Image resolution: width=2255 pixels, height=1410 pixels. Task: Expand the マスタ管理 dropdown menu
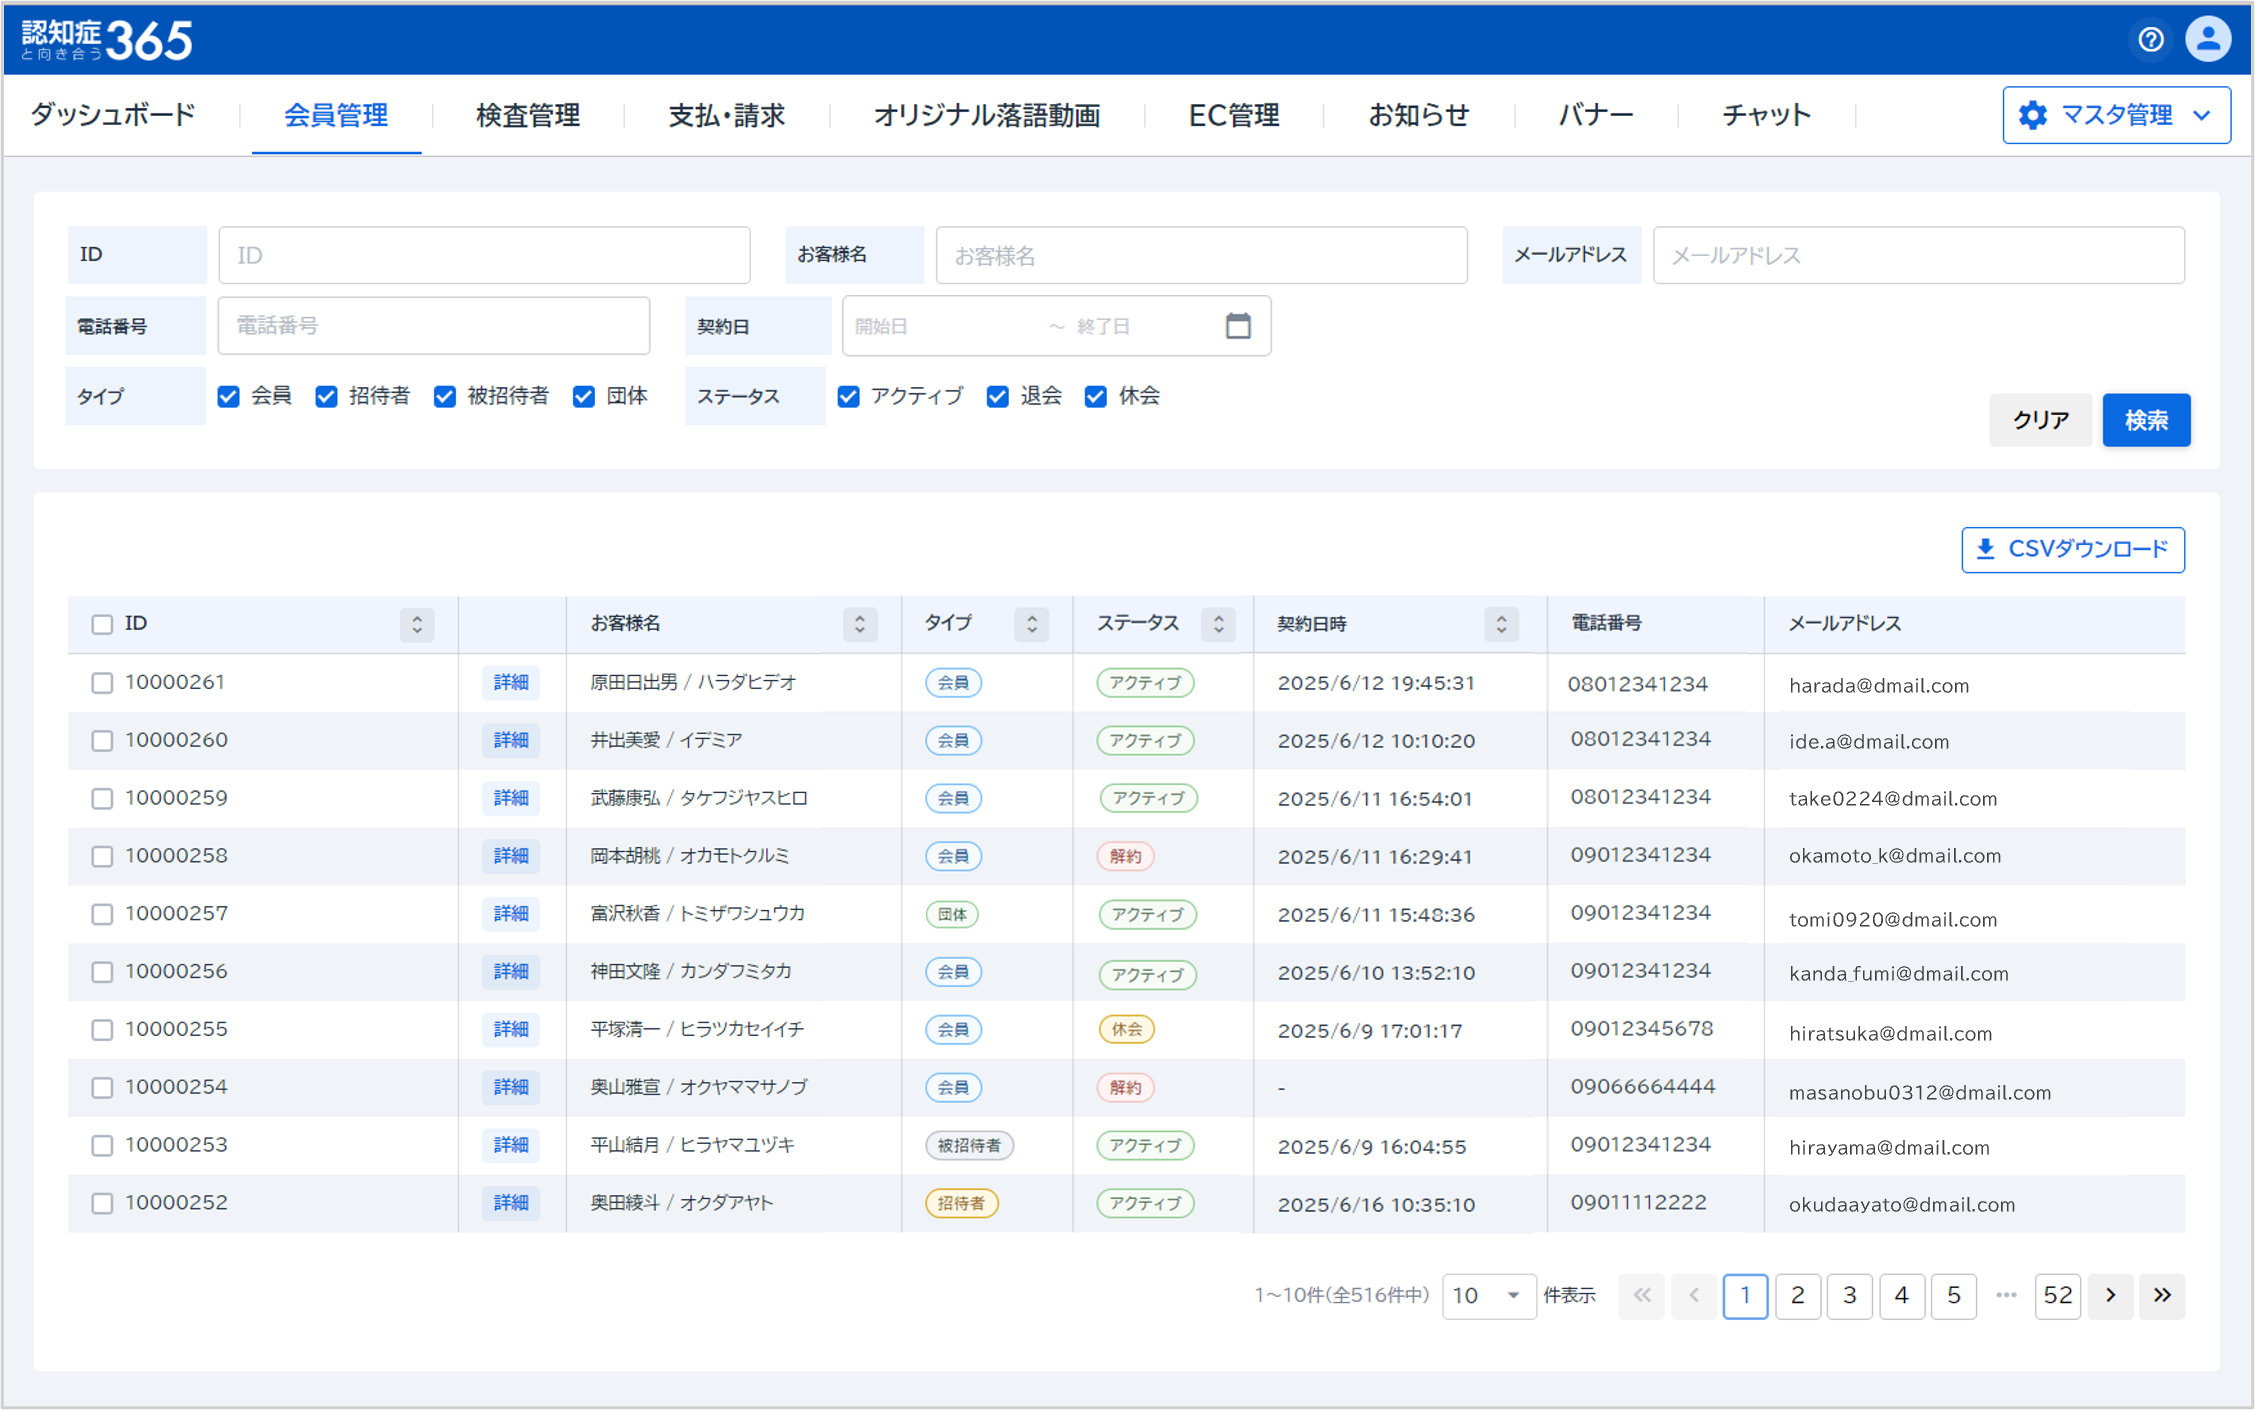click(2116, 115)
